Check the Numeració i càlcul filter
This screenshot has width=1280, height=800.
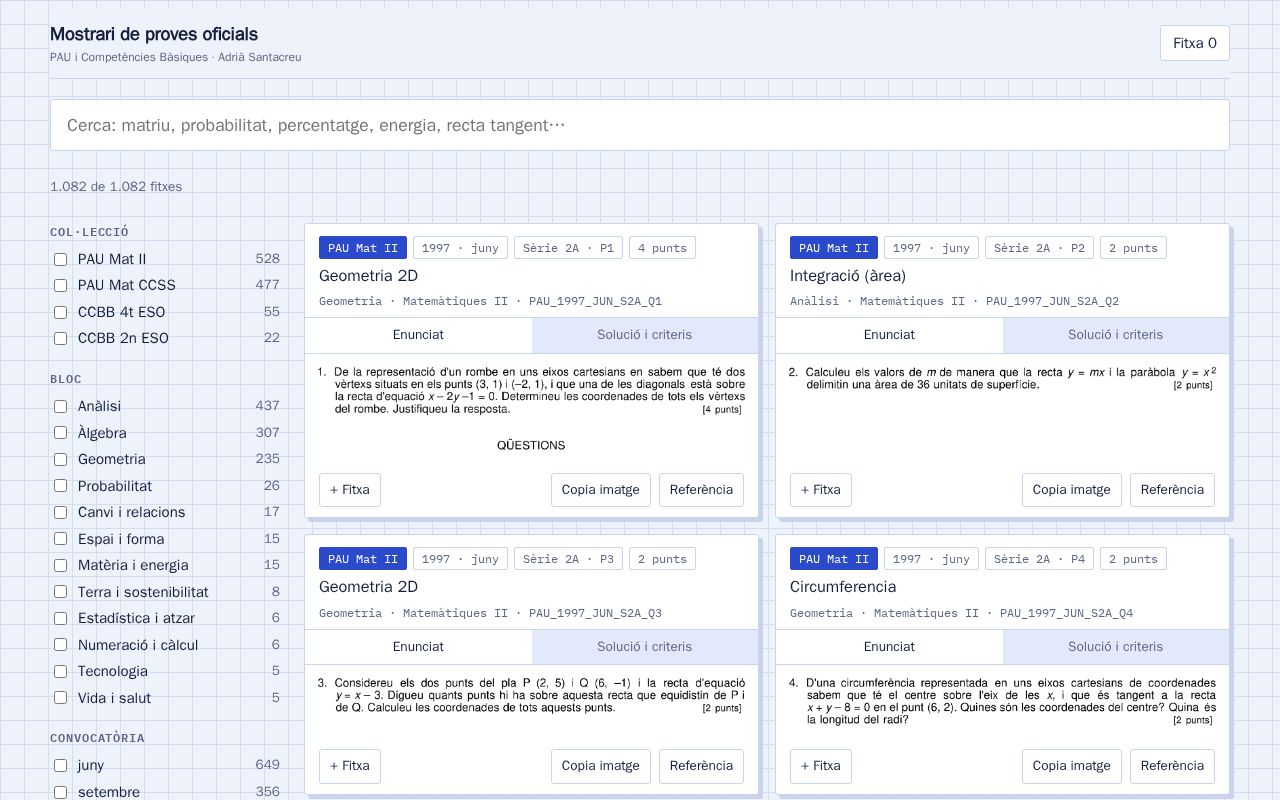click(x=60, y=645)
